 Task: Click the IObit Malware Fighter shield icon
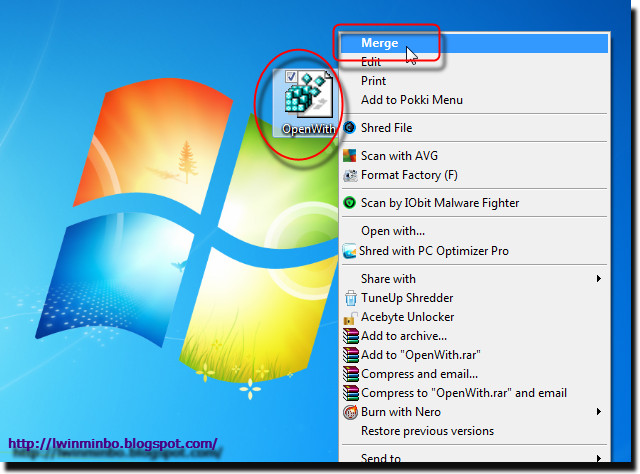349,203
